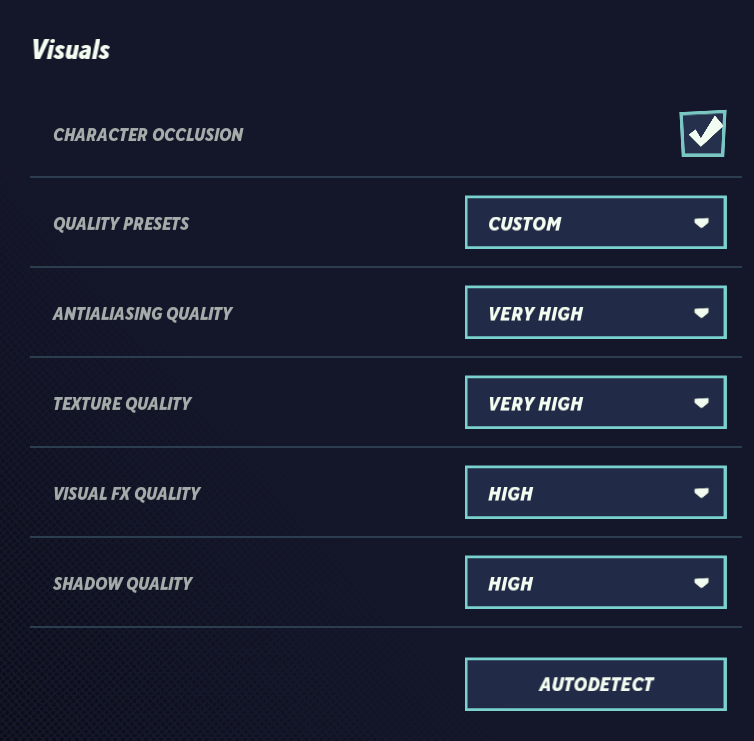
Task: Click the Shadow Quality label text
Action: [x=122, y=584]
